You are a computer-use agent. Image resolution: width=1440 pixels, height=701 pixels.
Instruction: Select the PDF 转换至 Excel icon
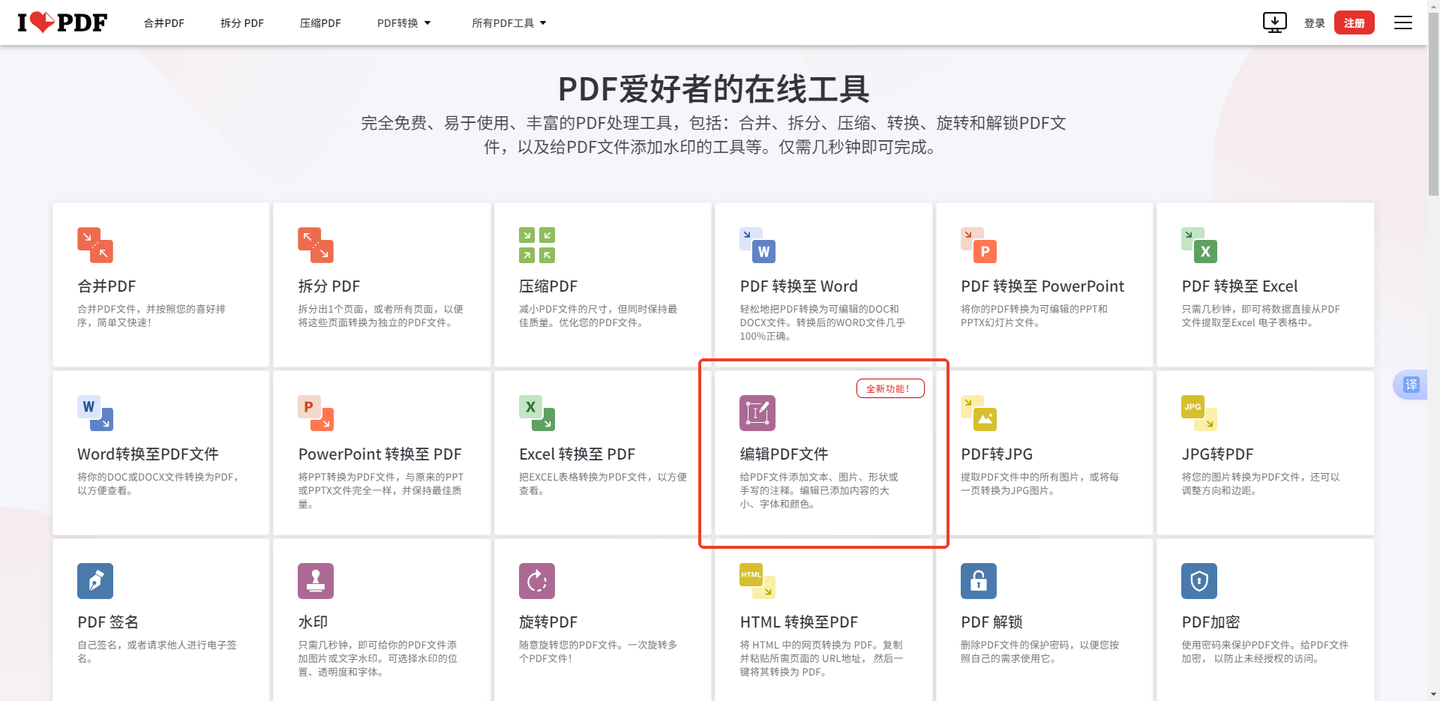tap(1200, 245)
